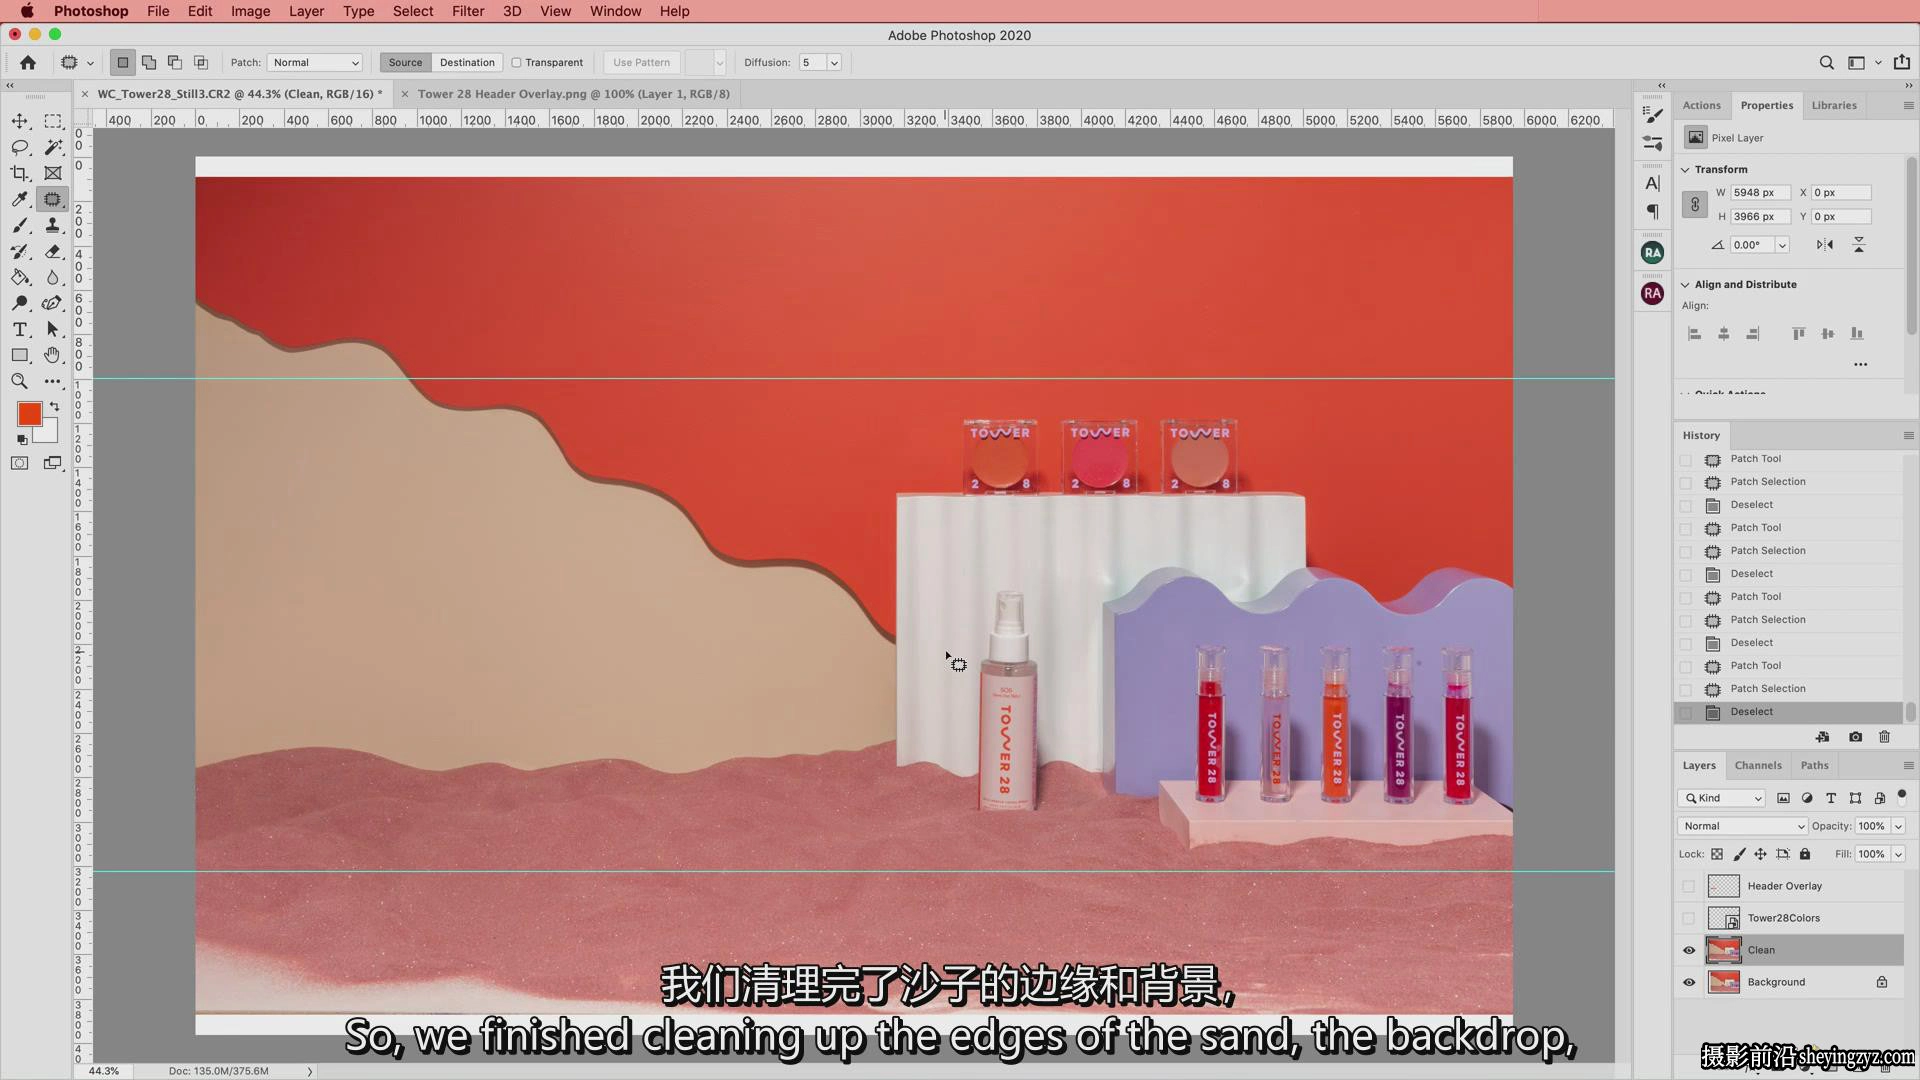Create new snapshot camera icon in History

point(1855,737)
